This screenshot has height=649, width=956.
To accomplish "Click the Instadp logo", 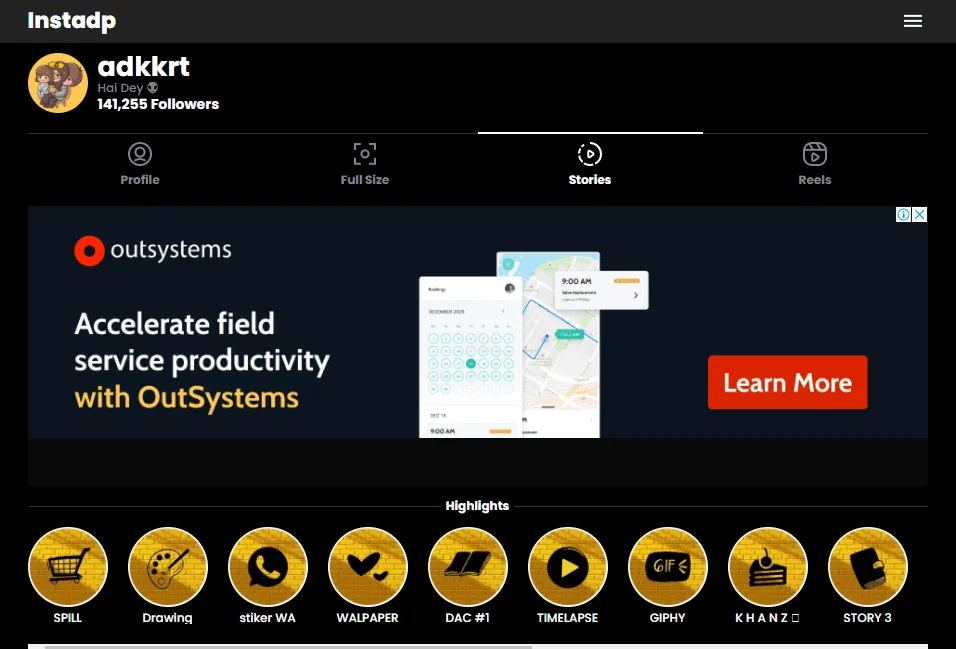I will 71,21.
